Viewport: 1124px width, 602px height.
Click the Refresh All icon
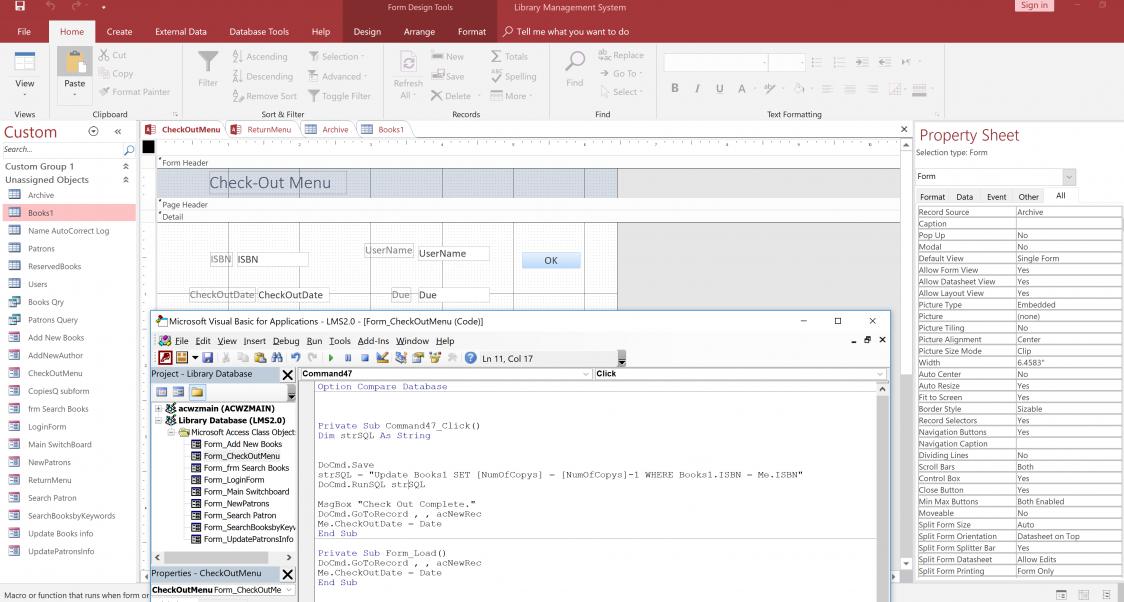pyautogui.click(x=408, y=63)
